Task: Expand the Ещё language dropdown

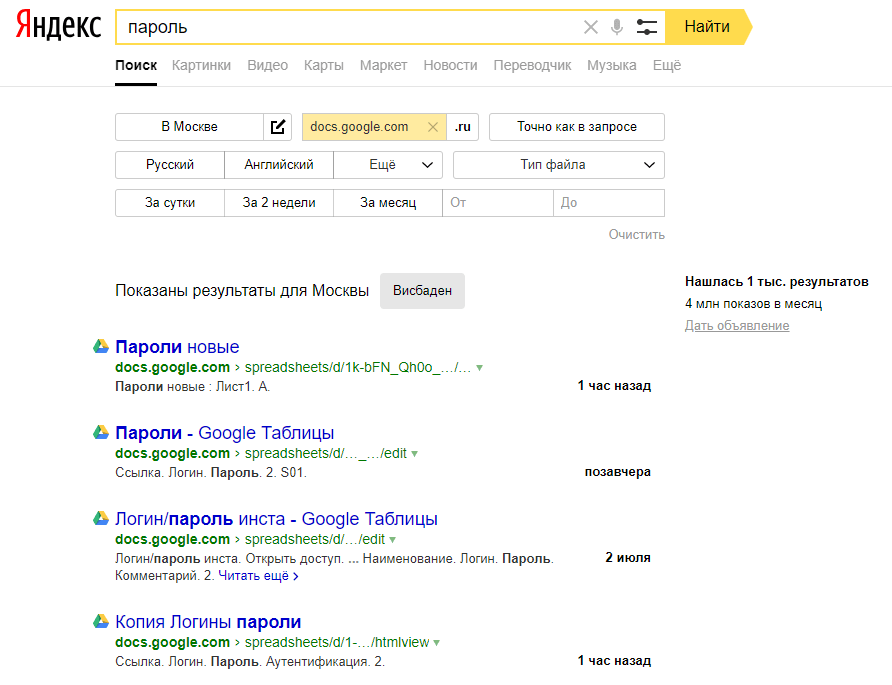Action: click(x=388, y=164)
